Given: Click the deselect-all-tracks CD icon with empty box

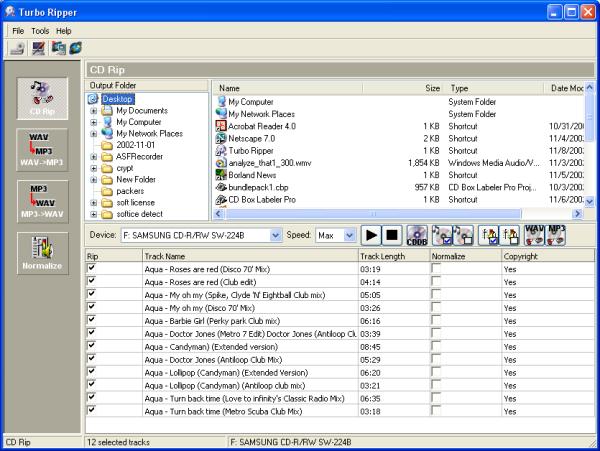Looking at the screenshot, I should point(463,235).
